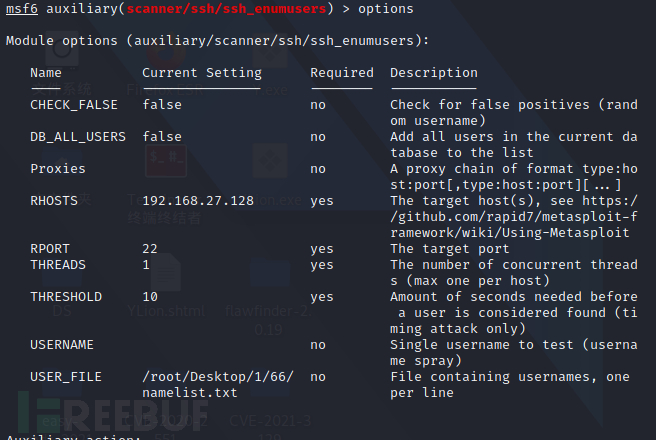Select the RHOSTS value 192.168.27.128
Viewport: 656px width, 440px height.
pyautogui.click(x=198, y=201)
